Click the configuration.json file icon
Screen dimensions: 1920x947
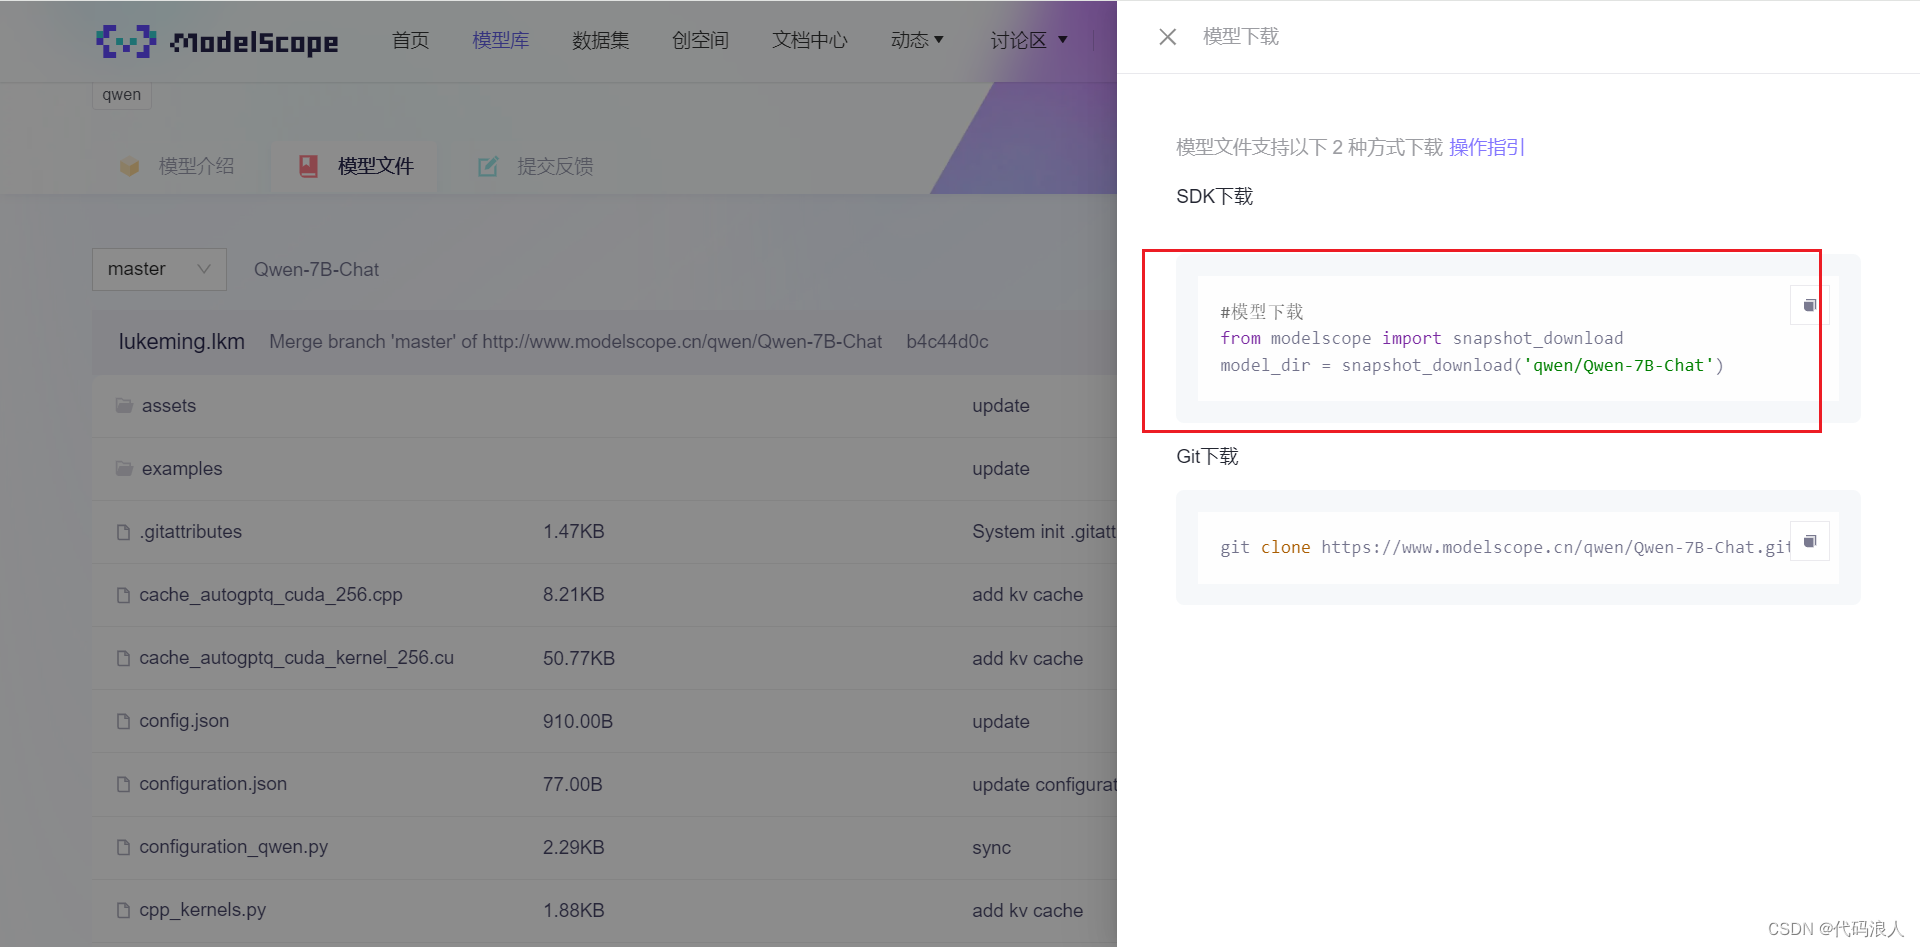click(x=123, y=784)
